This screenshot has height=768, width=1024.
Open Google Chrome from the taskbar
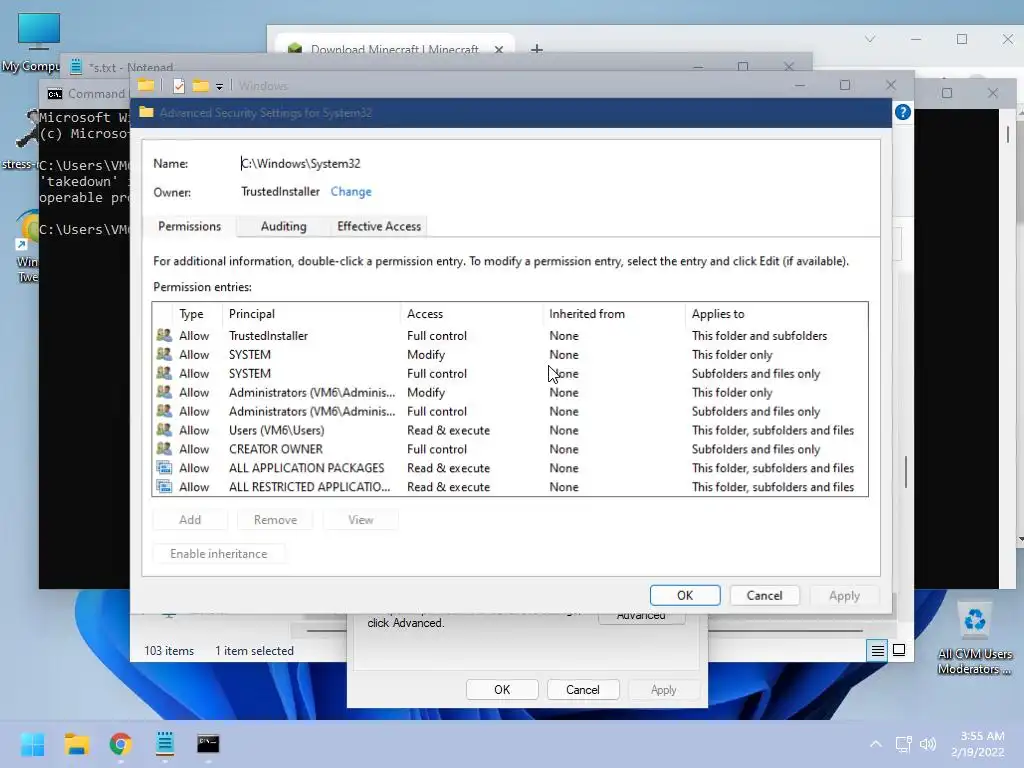click(x=121, y=744)
